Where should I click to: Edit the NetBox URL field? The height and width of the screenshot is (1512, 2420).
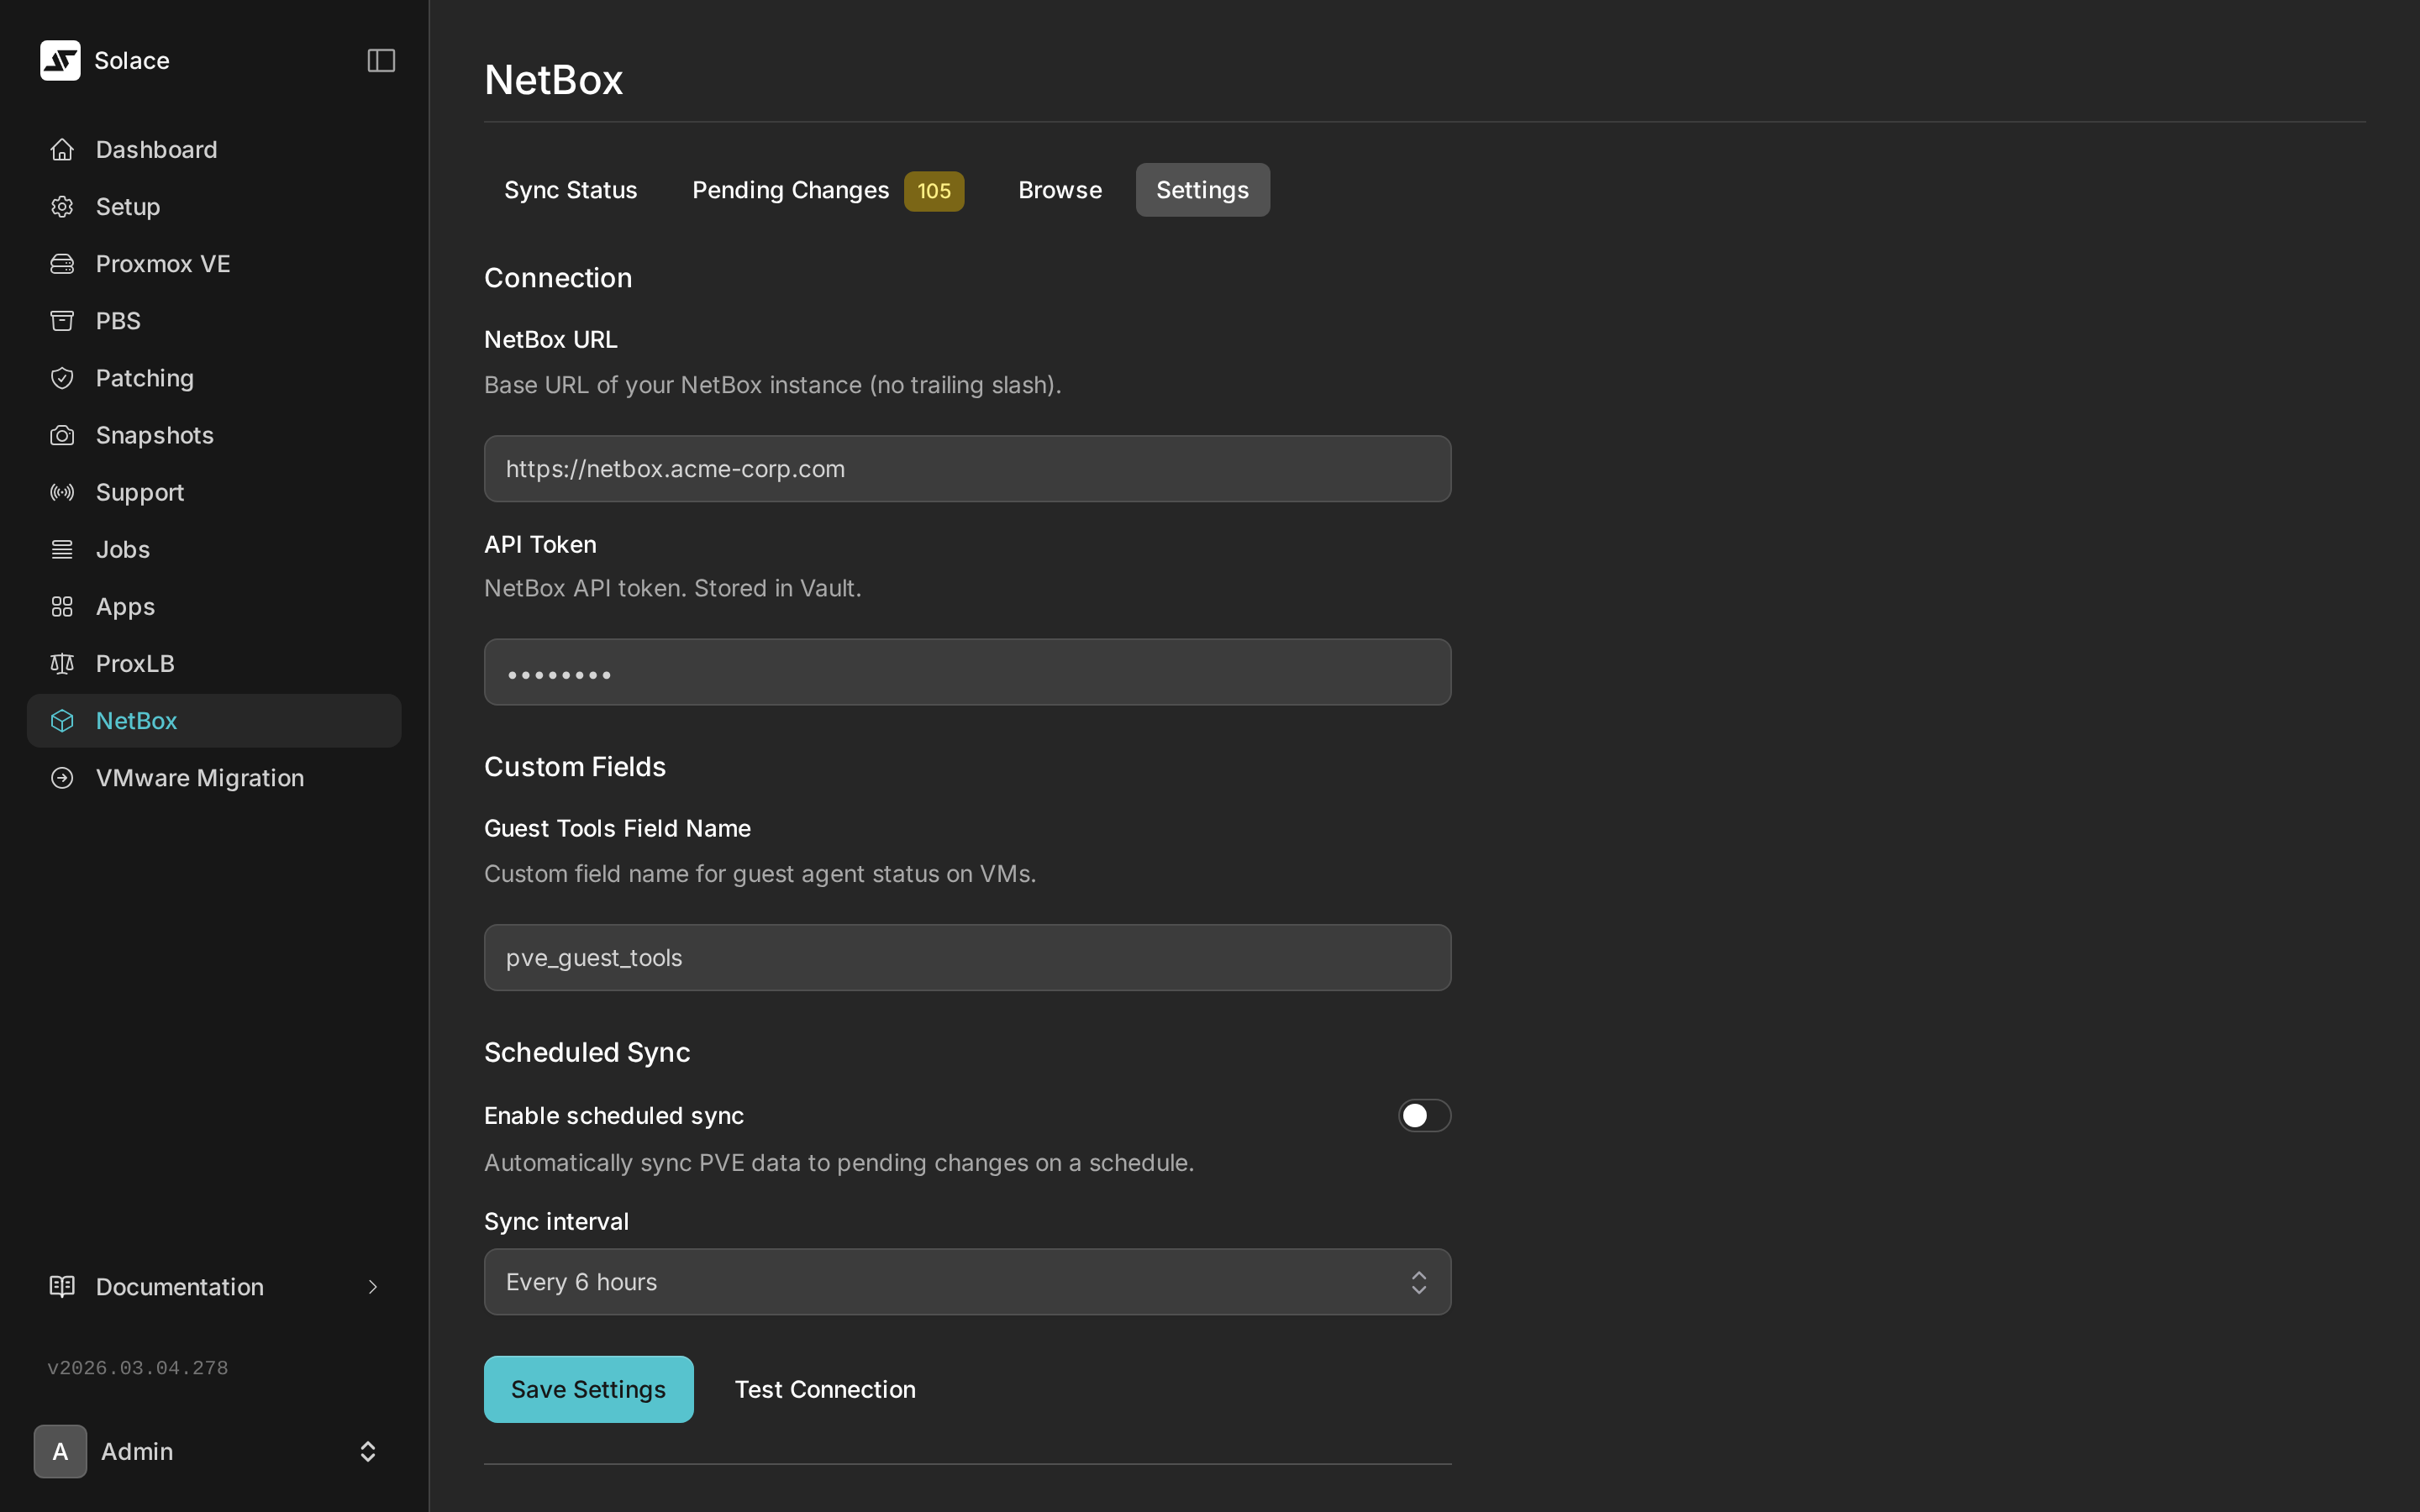pos(966,468)
